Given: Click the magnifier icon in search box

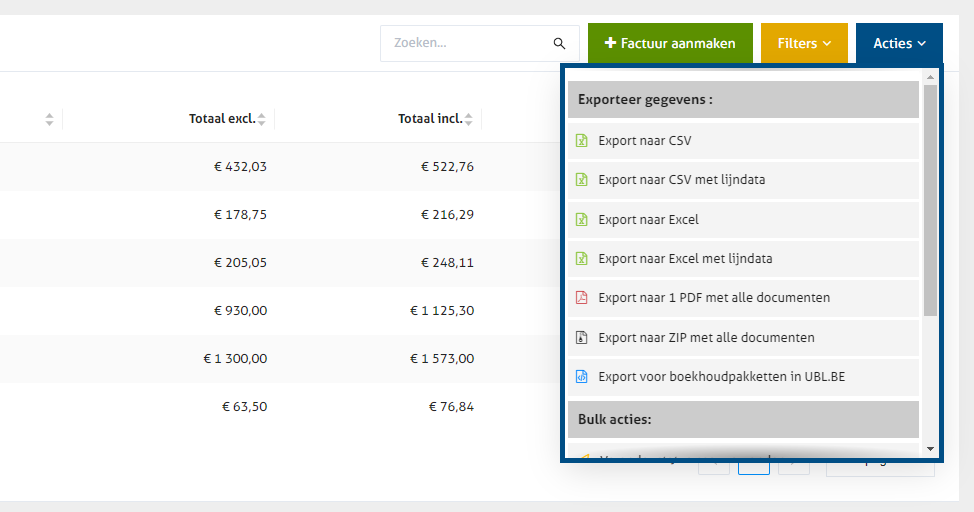Looking at the screenshot, I should pos(559,44).
